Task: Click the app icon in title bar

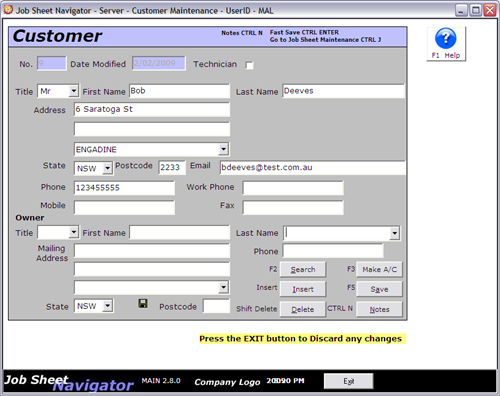Action: coord(8,10)
